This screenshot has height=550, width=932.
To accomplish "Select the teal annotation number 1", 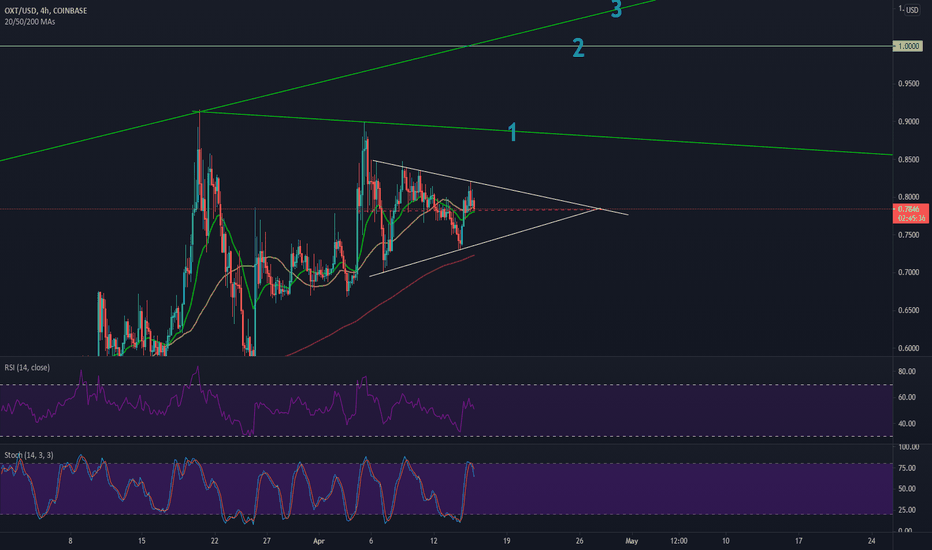I will pyautogui.click(x=512, y=132).
